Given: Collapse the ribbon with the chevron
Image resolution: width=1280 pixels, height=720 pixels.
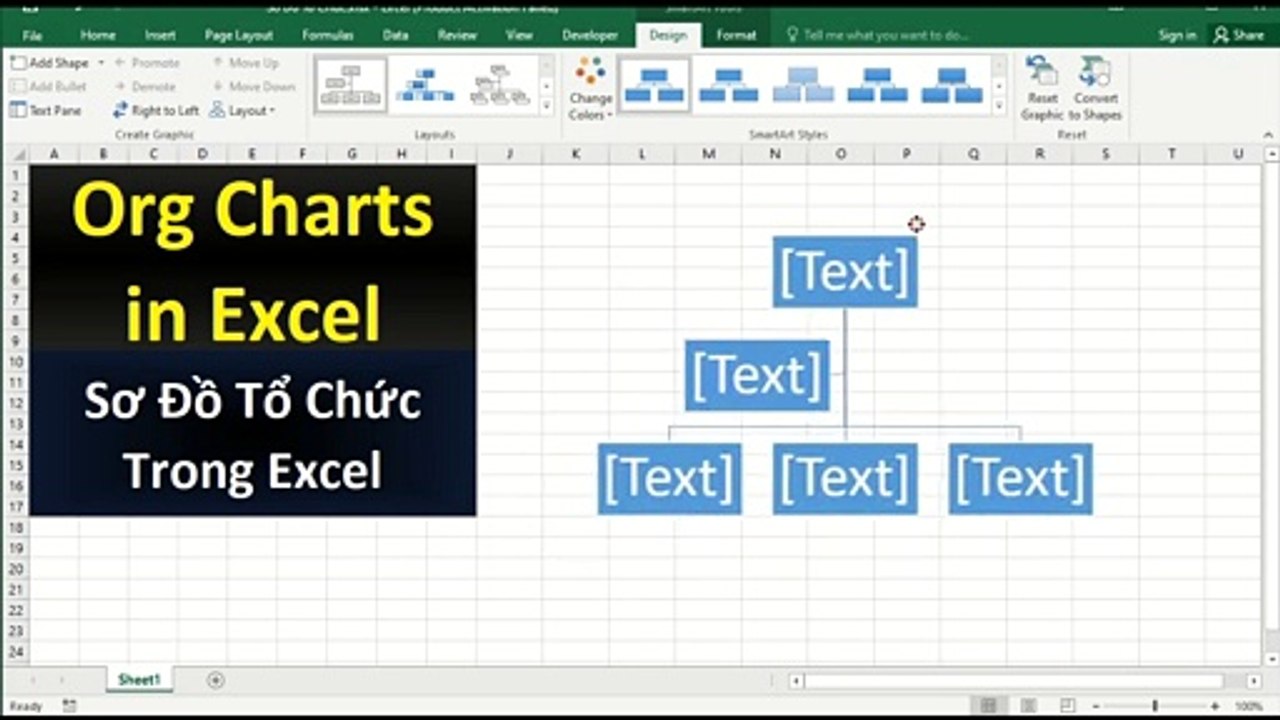Looking at the screenshot, I should coord(1266,135).
